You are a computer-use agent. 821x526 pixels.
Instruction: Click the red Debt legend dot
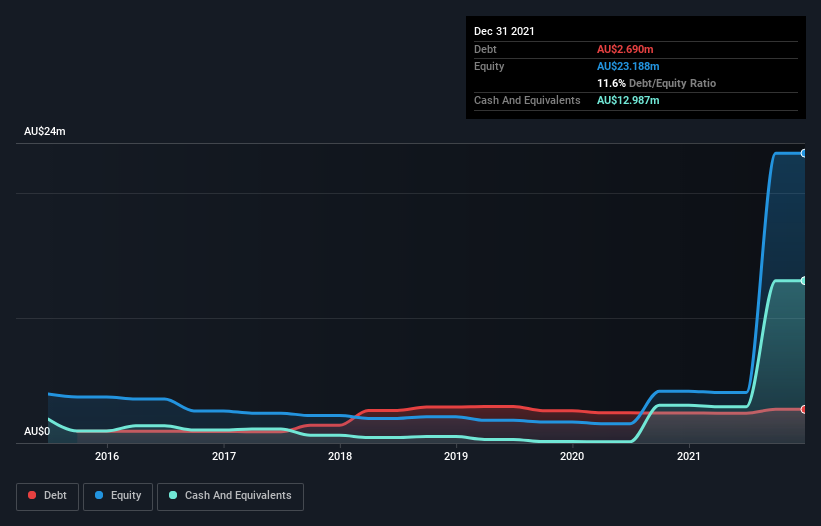pyautogui.click(x=32, y=495)
